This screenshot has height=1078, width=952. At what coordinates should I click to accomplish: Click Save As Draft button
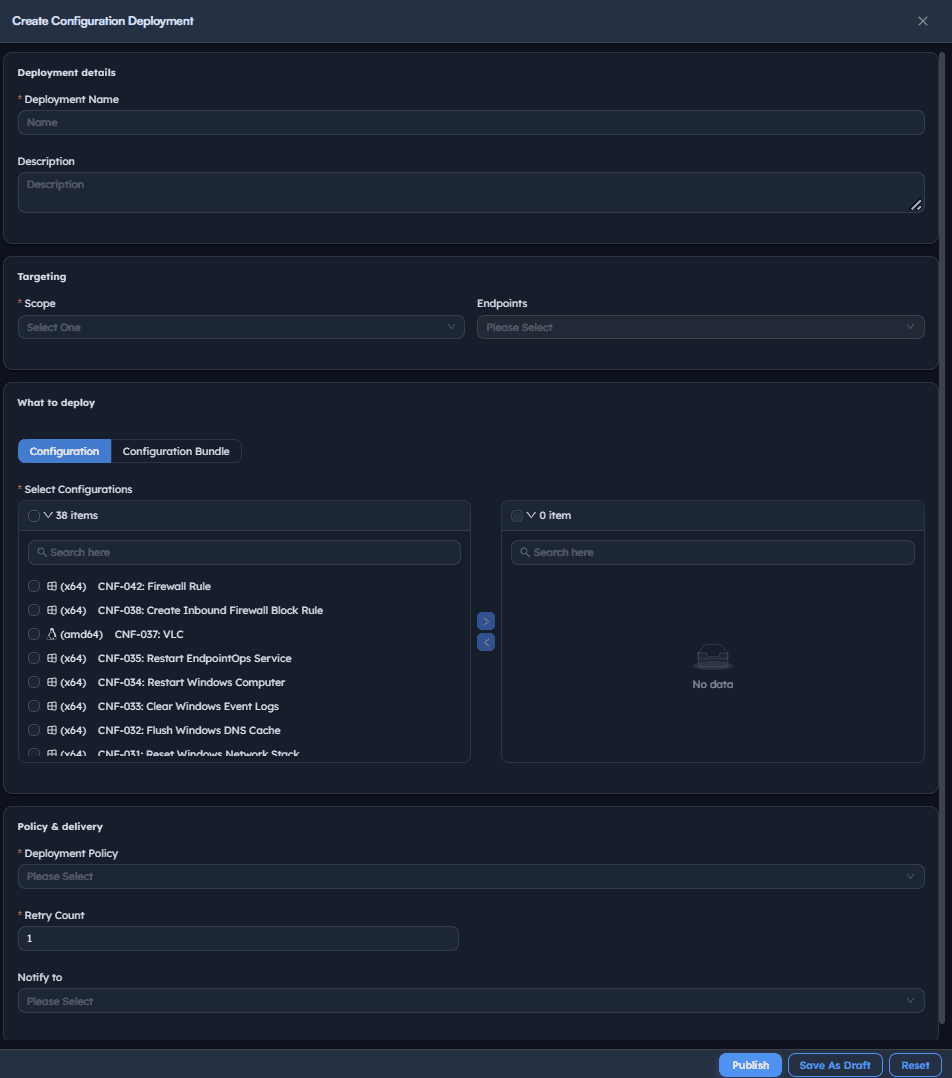[835, 1066]
